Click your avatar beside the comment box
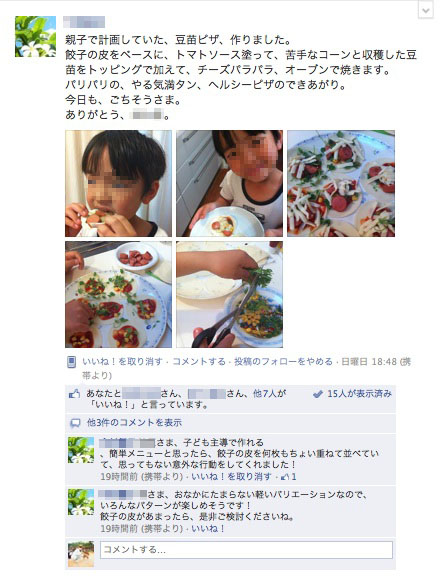This screenshot has height=579, width=441. tap(81, 554)
